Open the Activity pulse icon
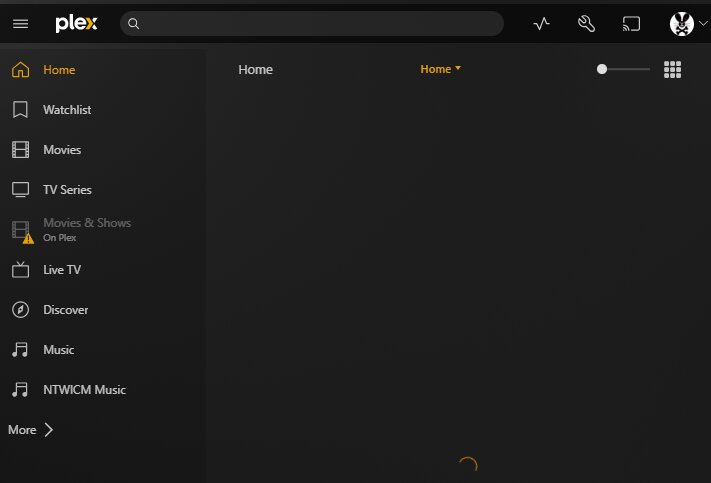Viewport: 711px width, 483px height. click(x=541, y=24)
